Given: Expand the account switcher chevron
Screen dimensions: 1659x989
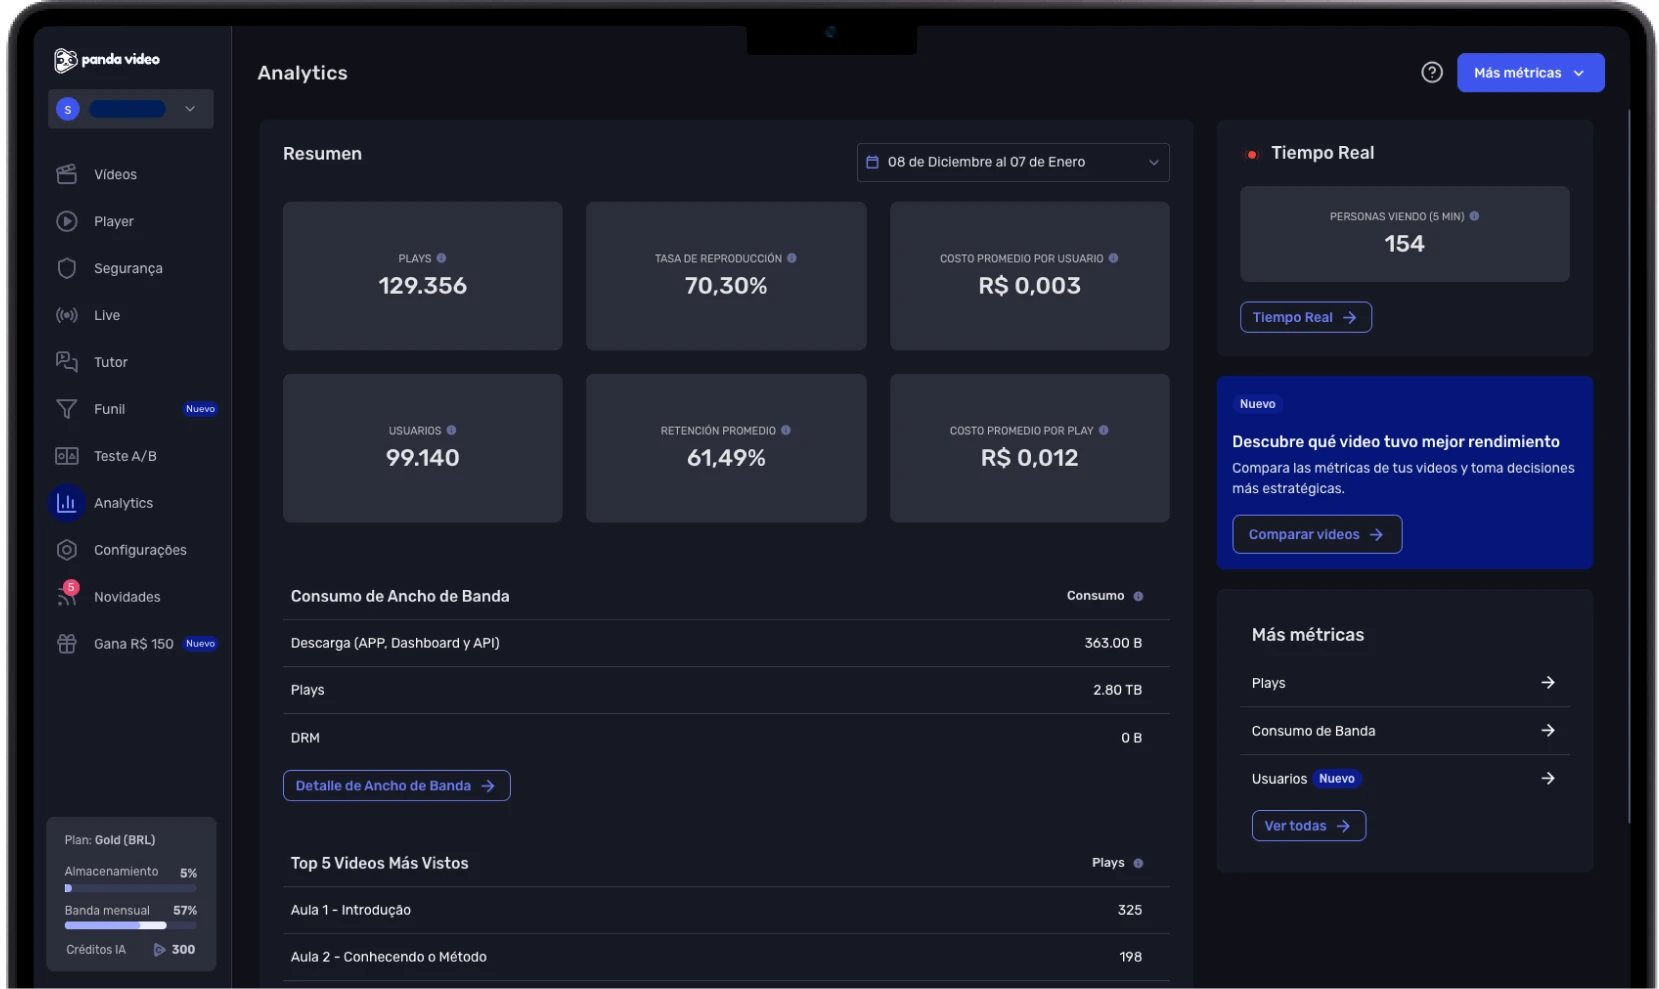Looking at the screenshot, I should coord(190,109).
